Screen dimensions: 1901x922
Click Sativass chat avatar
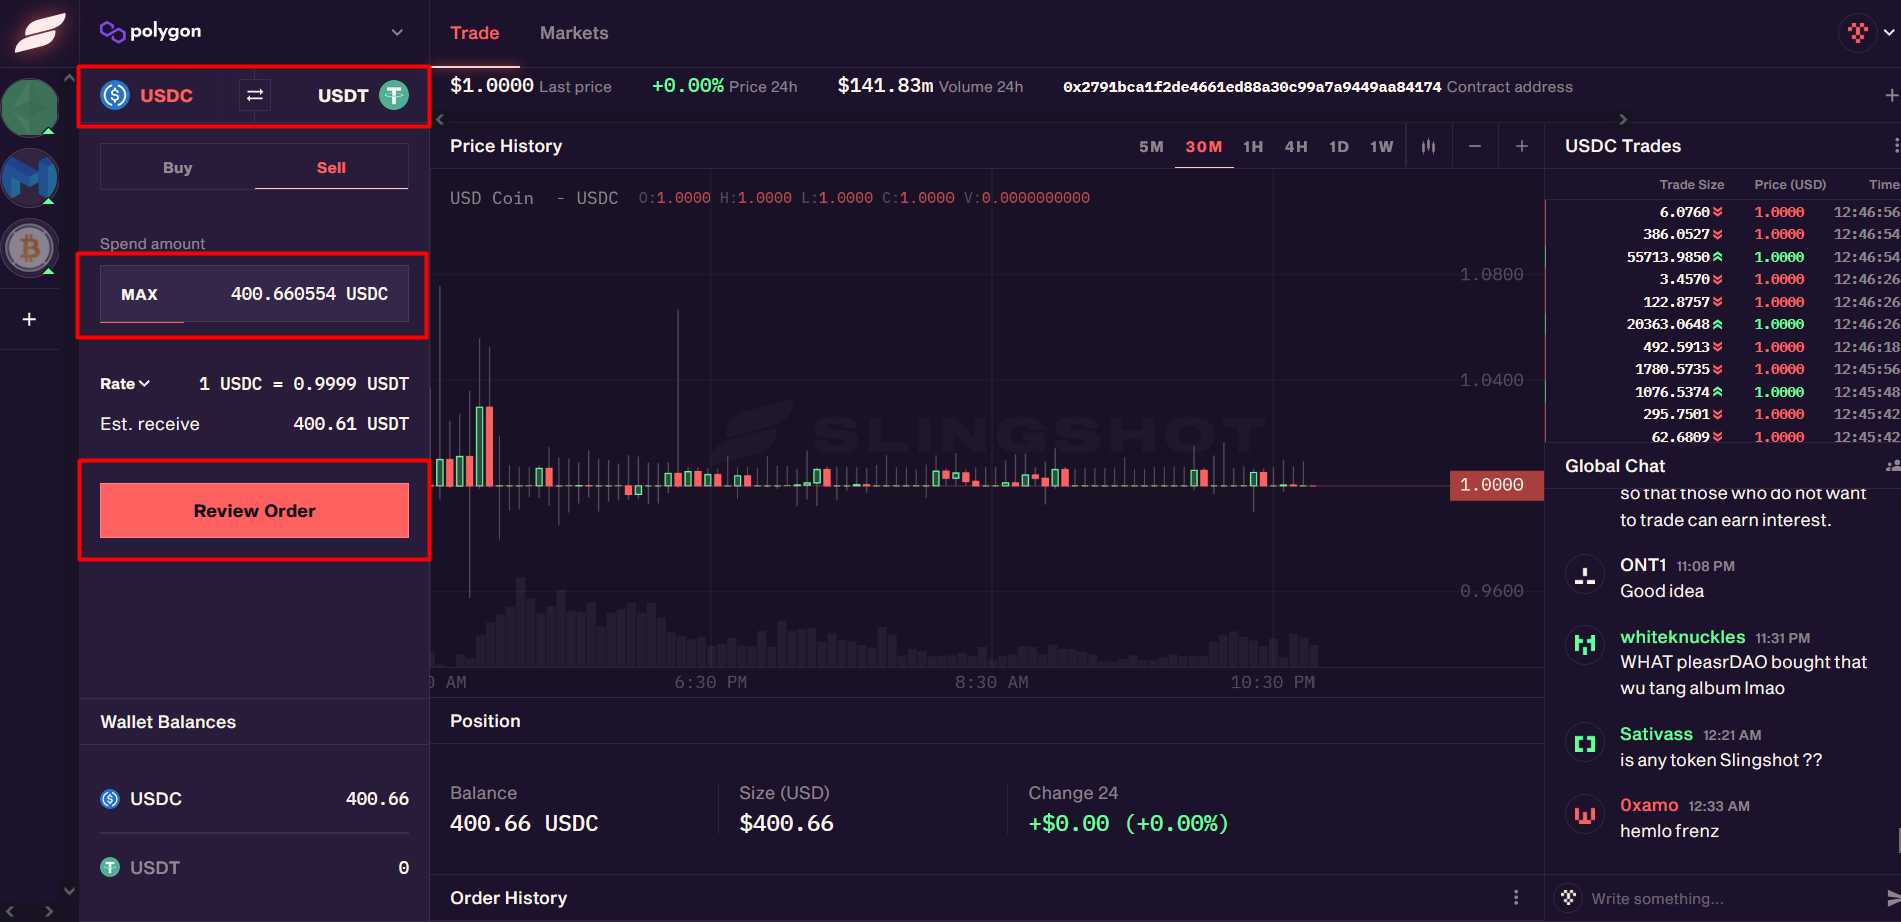[1585, 743]
